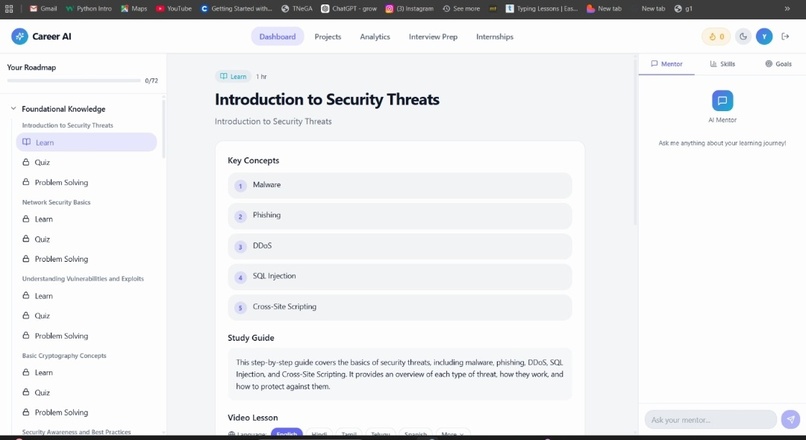Click the main lesson content scrollbar
This screenshot has height=440, width=806.
click(635, 140)
